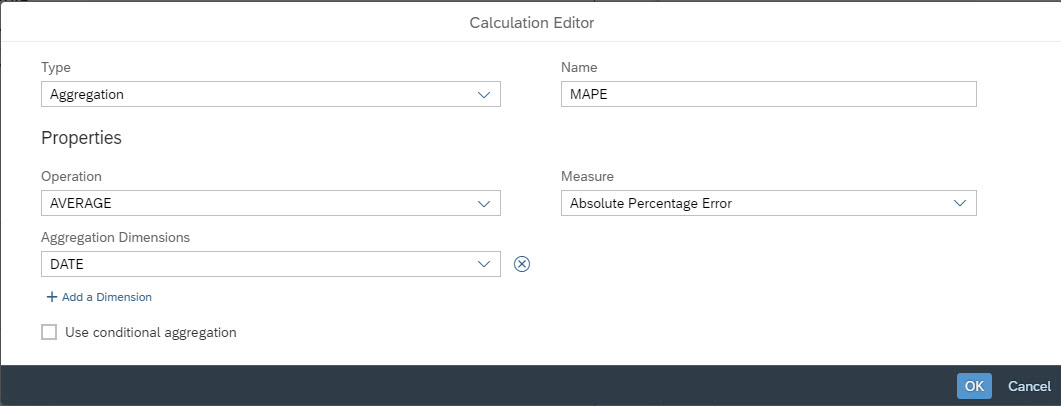Remove the DATE aggregation dimension
This screenshot has width=1061, height=406.
(522, 264)
